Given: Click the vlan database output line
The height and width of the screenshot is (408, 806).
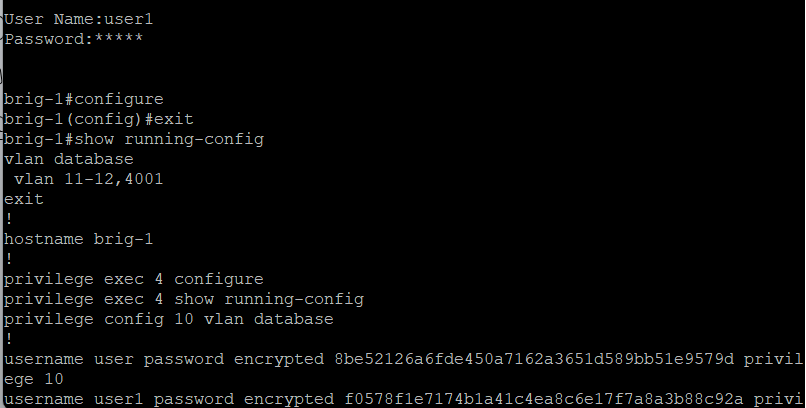Looking at the screenshot, I should [69, 159].
